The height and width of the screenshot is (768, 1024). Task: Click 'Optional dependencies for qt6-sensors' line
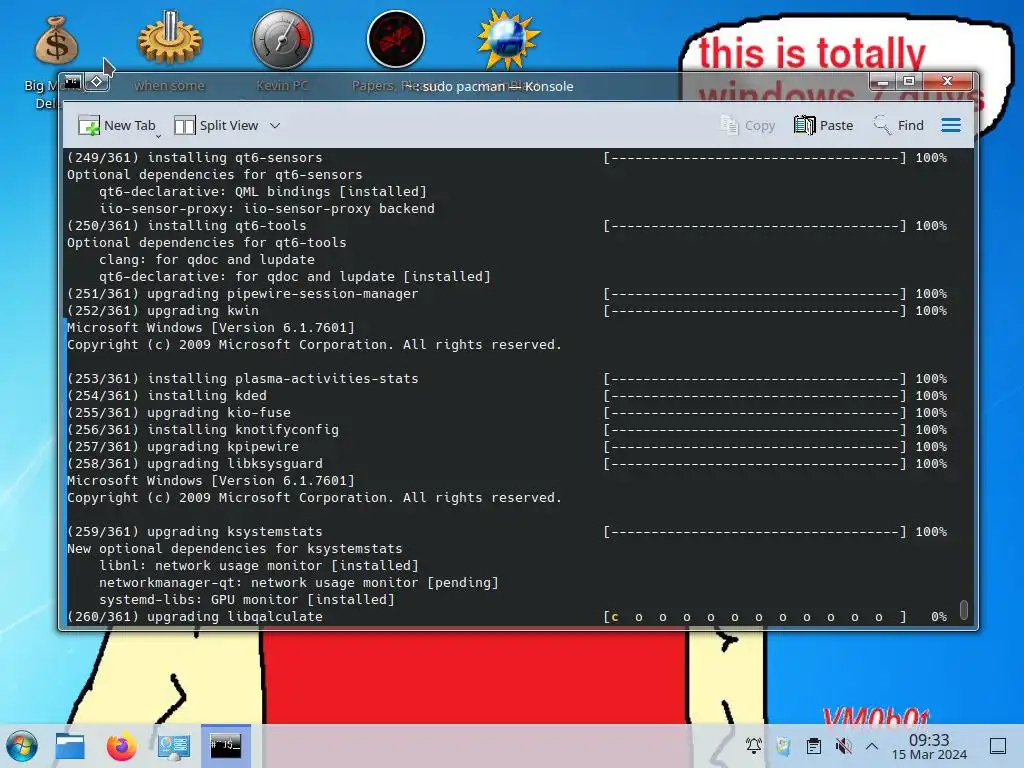(215, 175)
